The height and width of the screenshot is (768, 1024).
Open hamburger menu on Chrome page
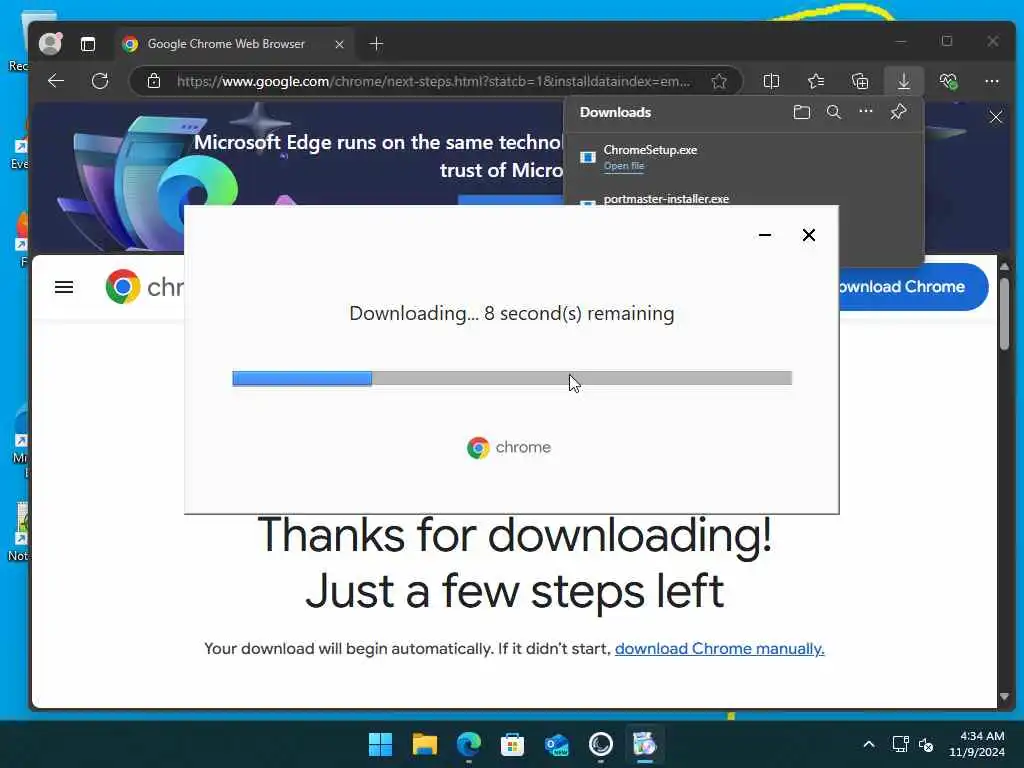click(64, 287)
